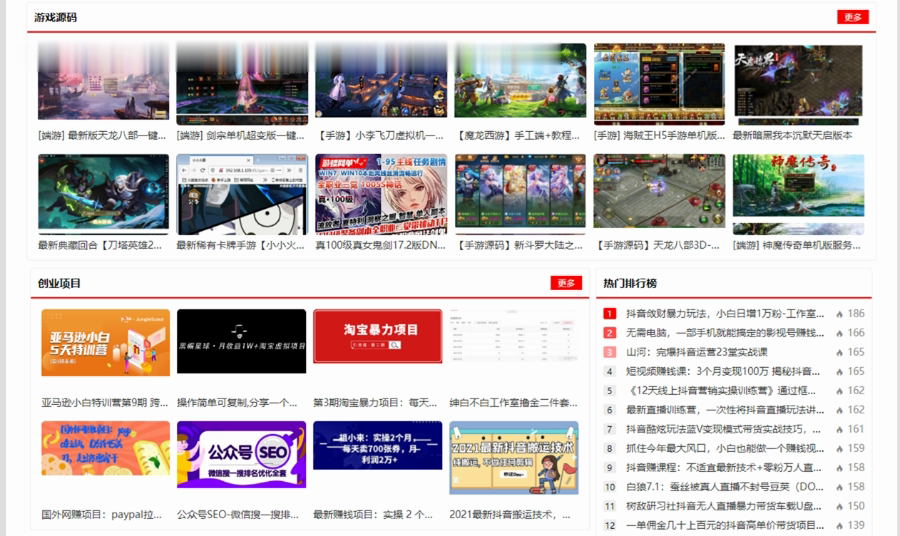Open link 最新暗黑我本沉默天启版本
The image size is (900, 536).
(x=792, y=135)
